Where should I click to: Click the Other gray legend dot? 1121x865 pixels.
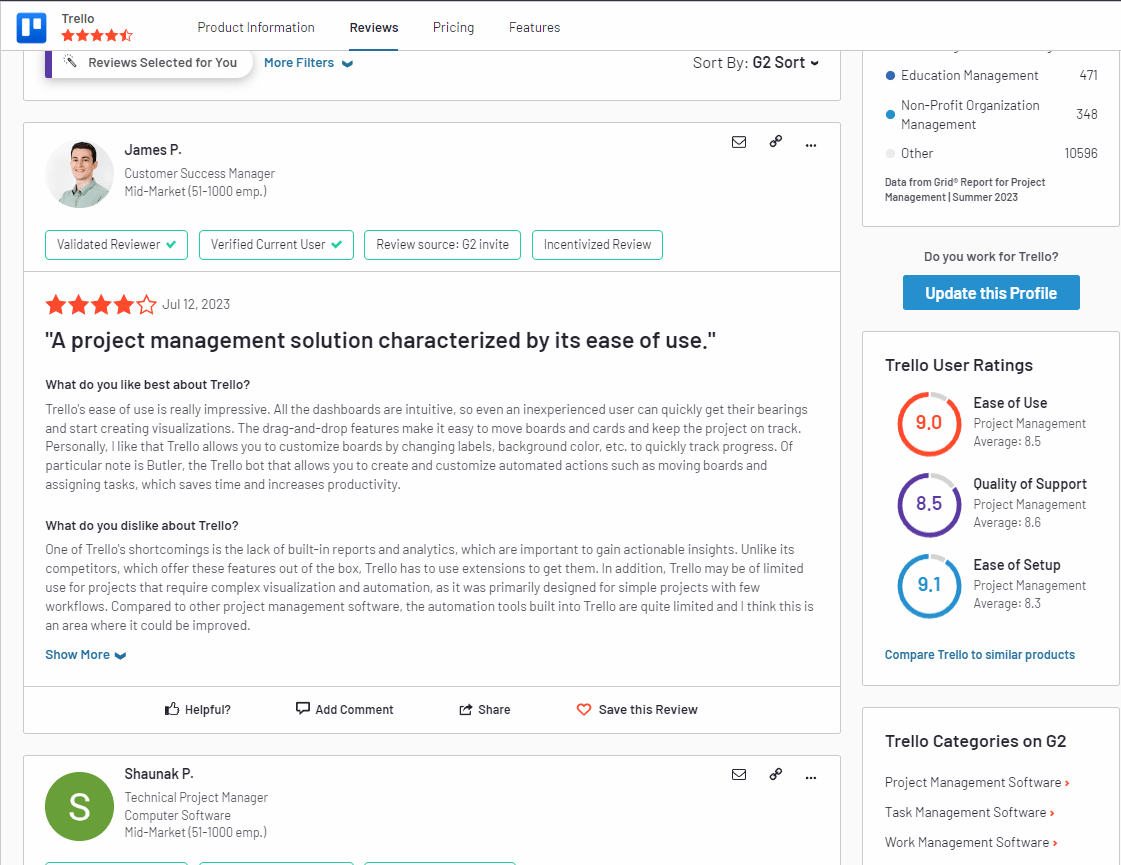(890, 153)
